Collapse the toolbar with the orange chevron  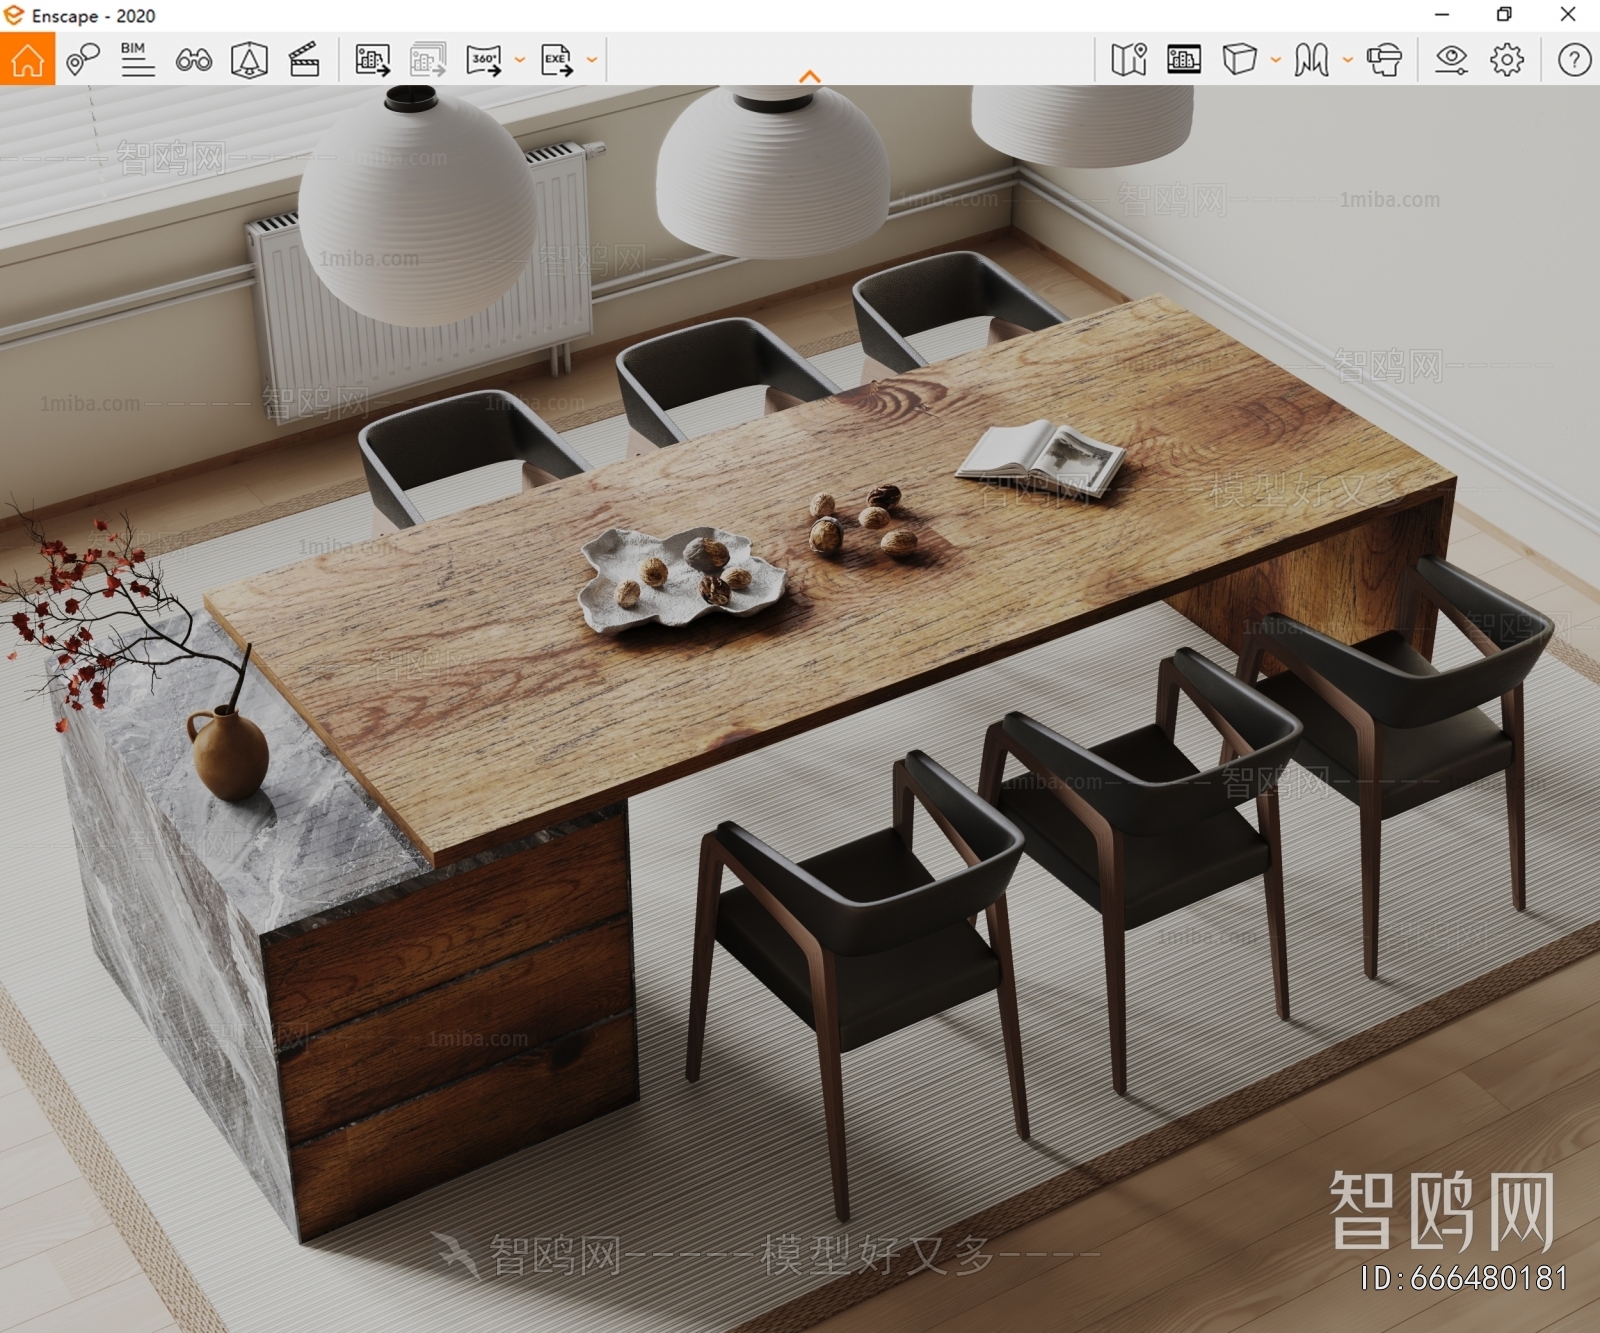(810, 76)
